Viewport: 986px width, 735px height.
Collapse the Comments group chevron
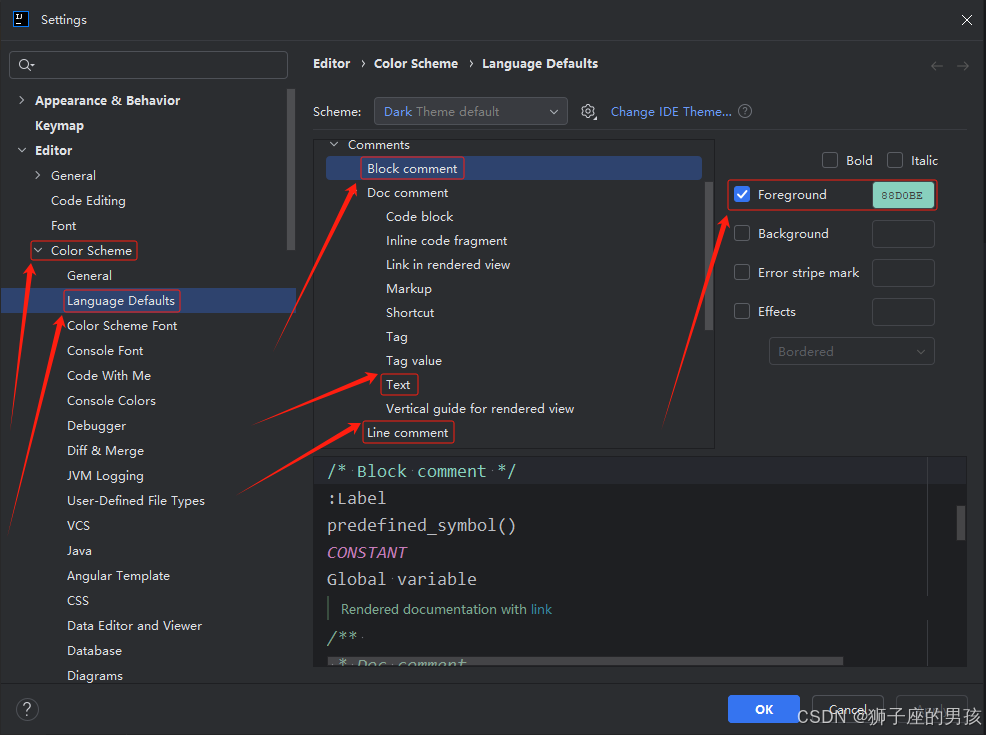[334, 145]
